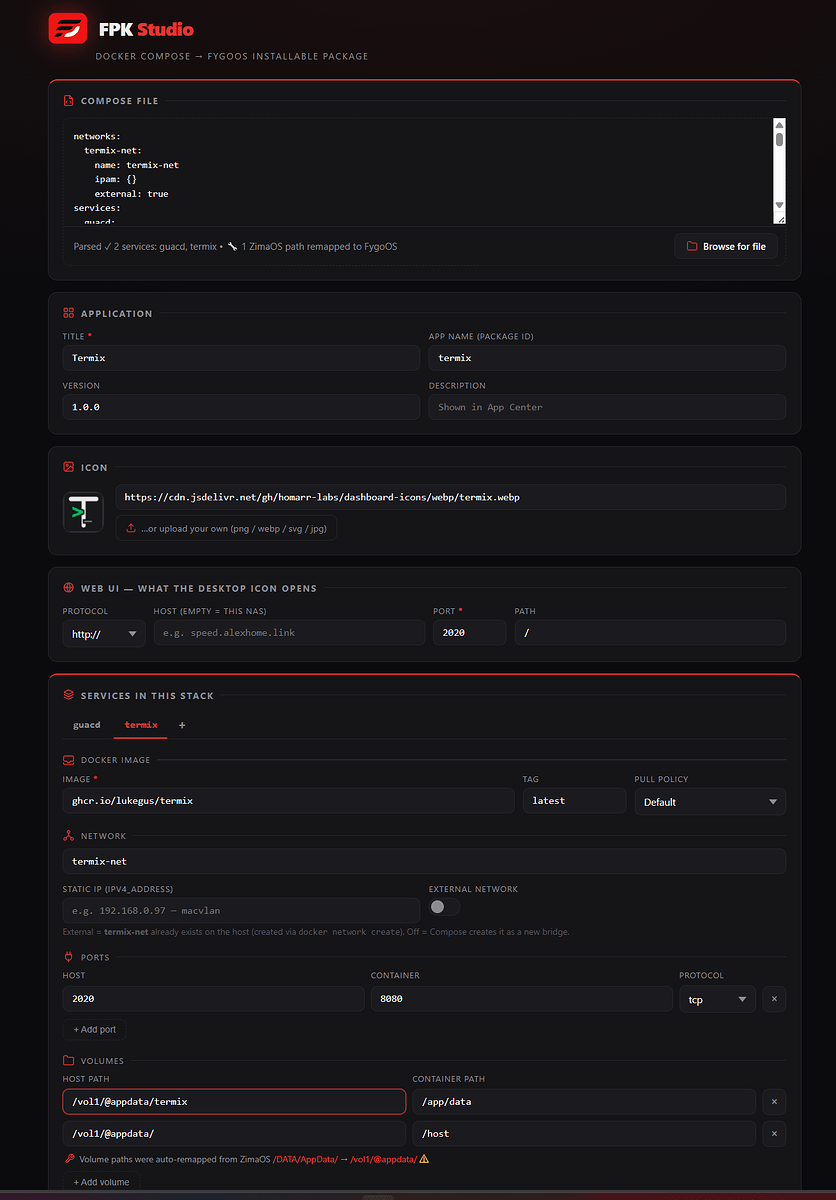Switch to the guacd service tab

[87, 725]
